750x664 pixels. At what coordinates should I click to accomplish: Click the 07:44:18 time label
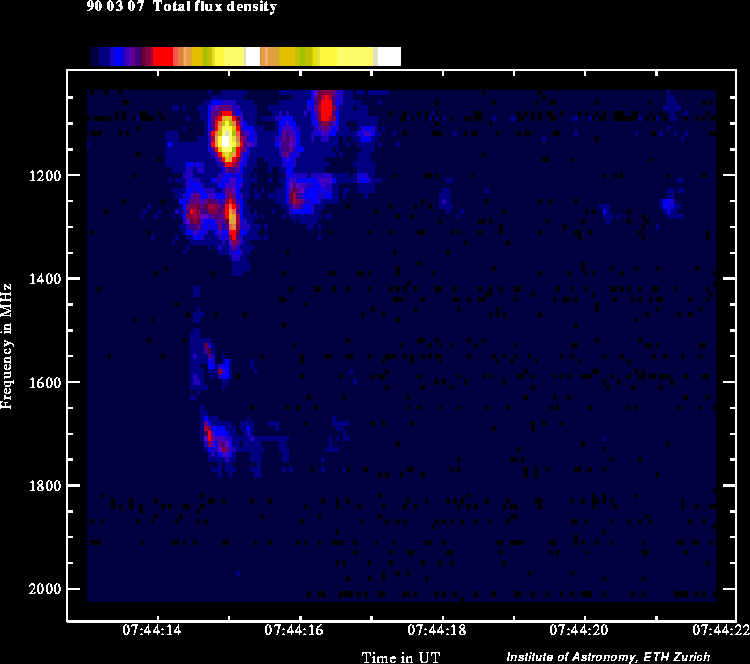coord(437,630)
